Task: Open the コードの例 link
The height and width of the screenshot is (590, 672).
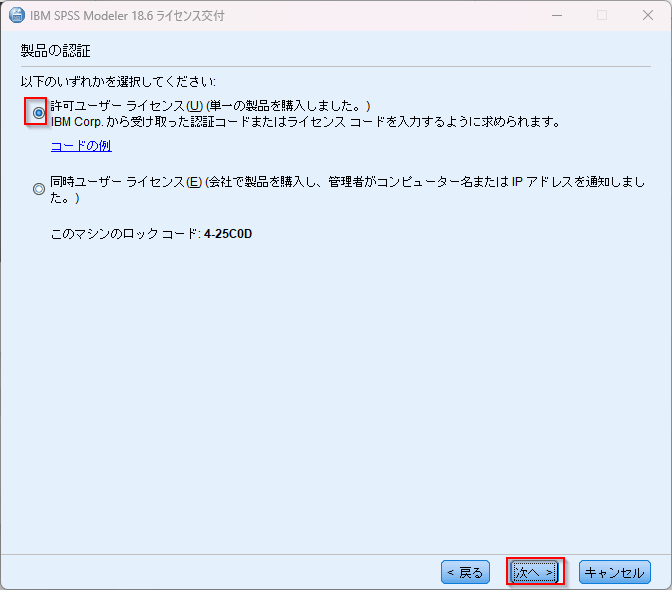Action: [81, 146]
